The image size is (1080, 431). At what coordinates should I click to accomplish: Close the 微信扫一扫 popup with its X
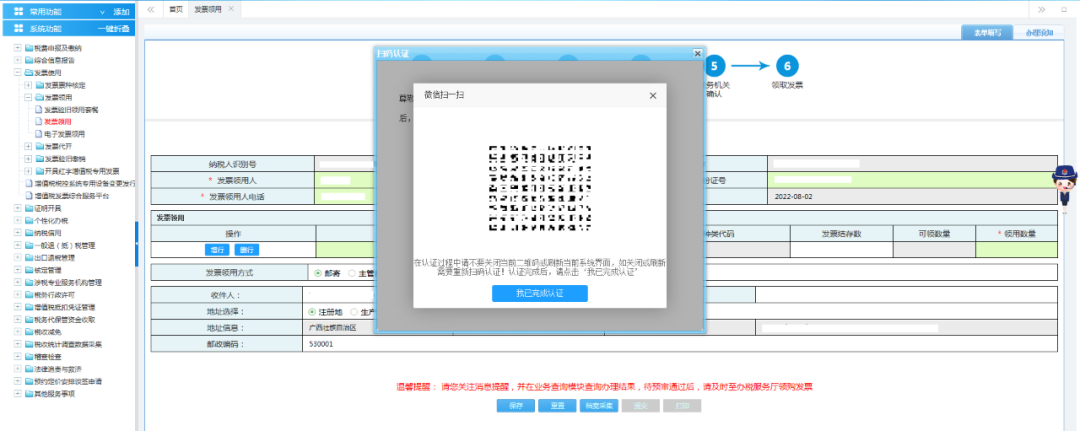(x=653, y=95)
